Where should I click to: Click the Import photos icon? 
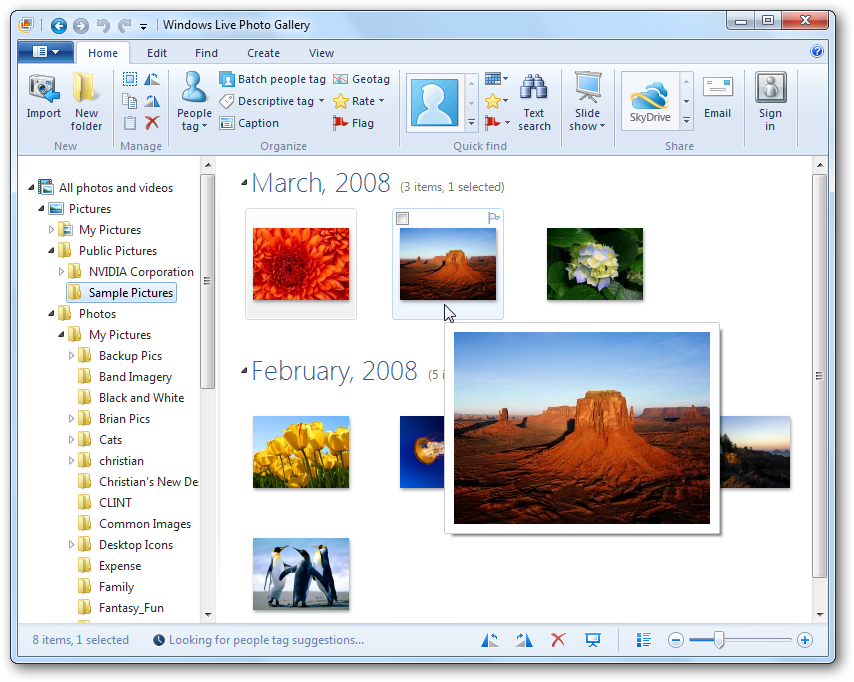[x=44, y=101]
